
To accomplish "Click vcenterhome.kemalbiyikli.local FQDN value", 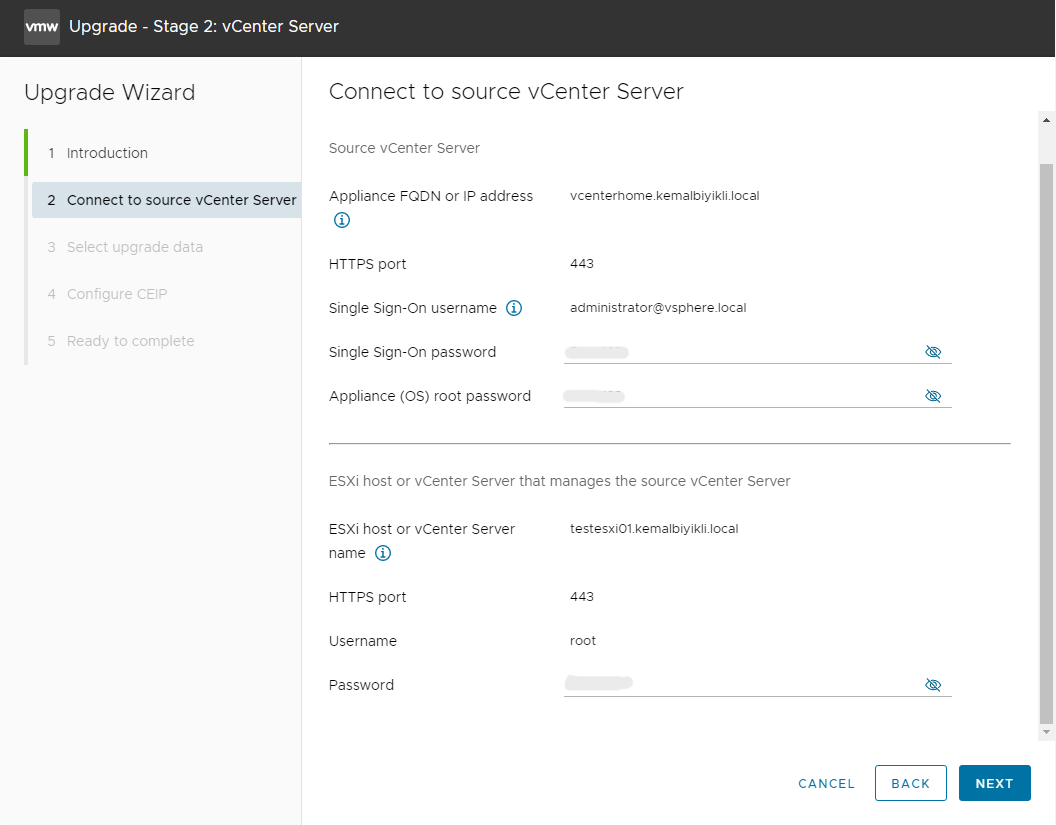I will [x=664, y=196].
